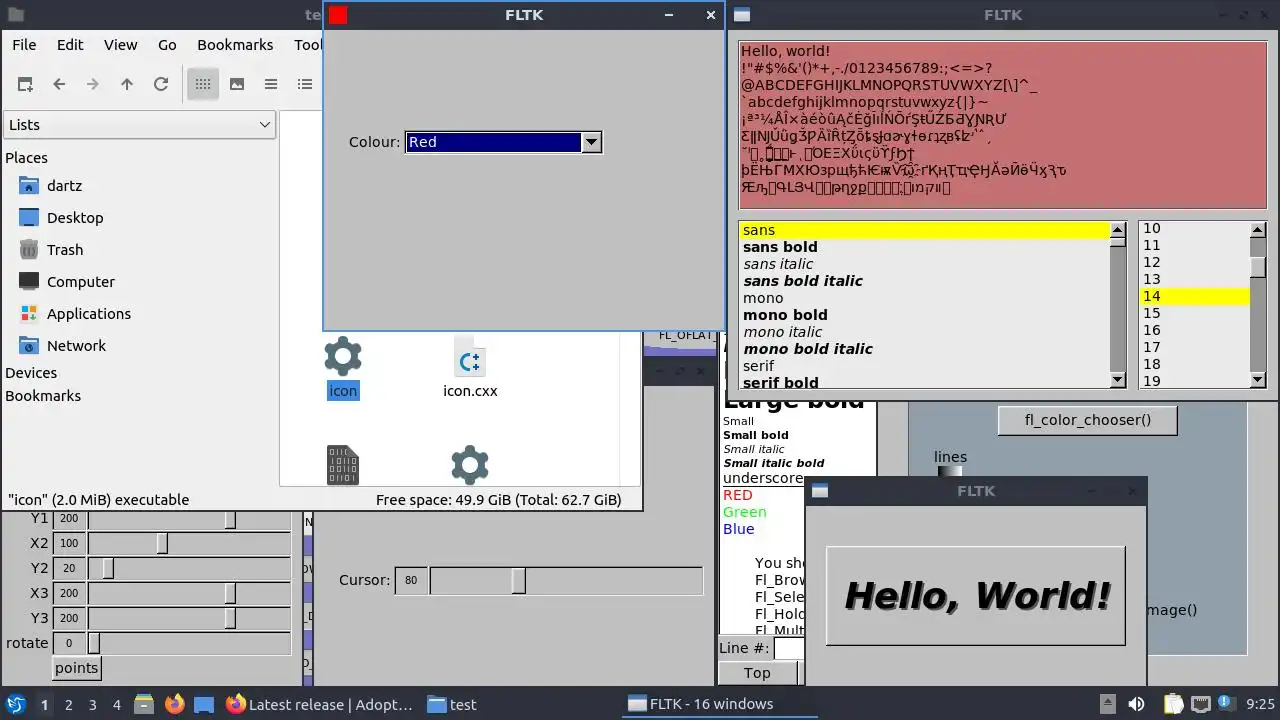Go back in the file manager

pos(59,84)
